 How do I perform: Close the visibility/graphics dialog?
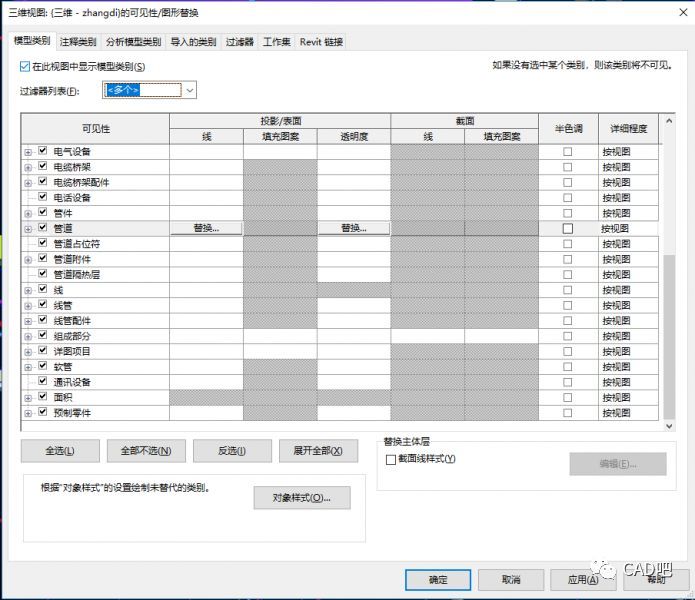tap(683, 12)
